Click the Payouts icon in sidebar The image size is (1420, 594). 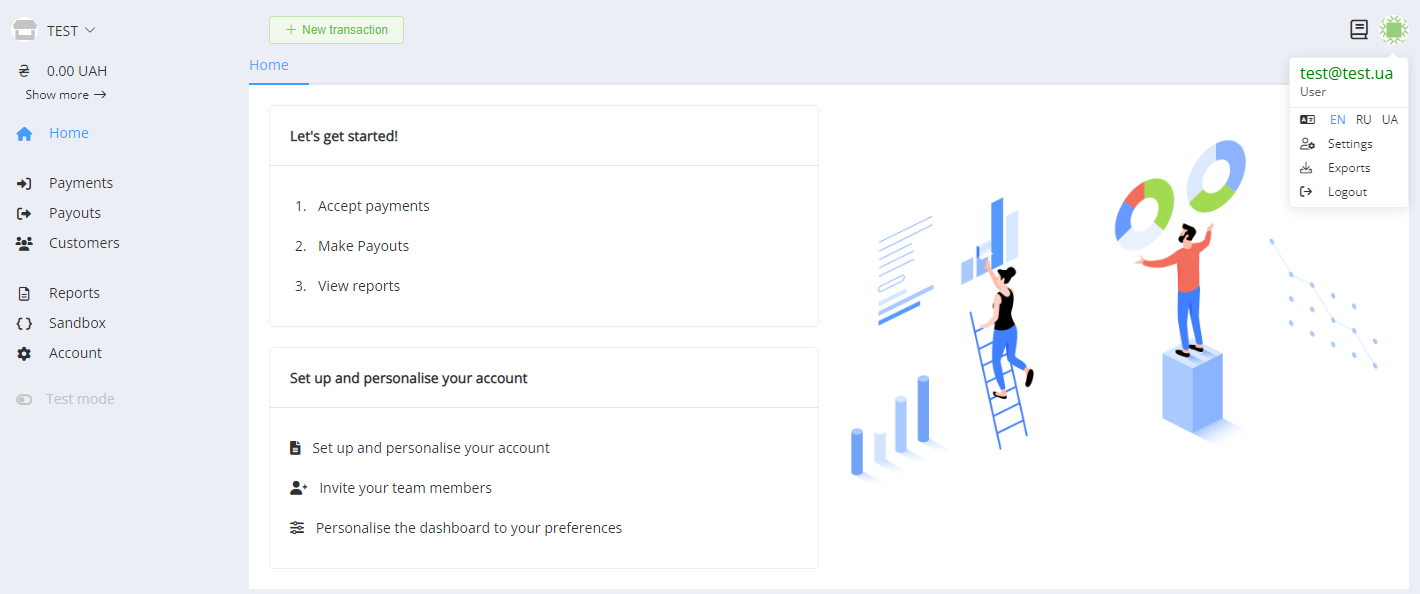point(25,214)
